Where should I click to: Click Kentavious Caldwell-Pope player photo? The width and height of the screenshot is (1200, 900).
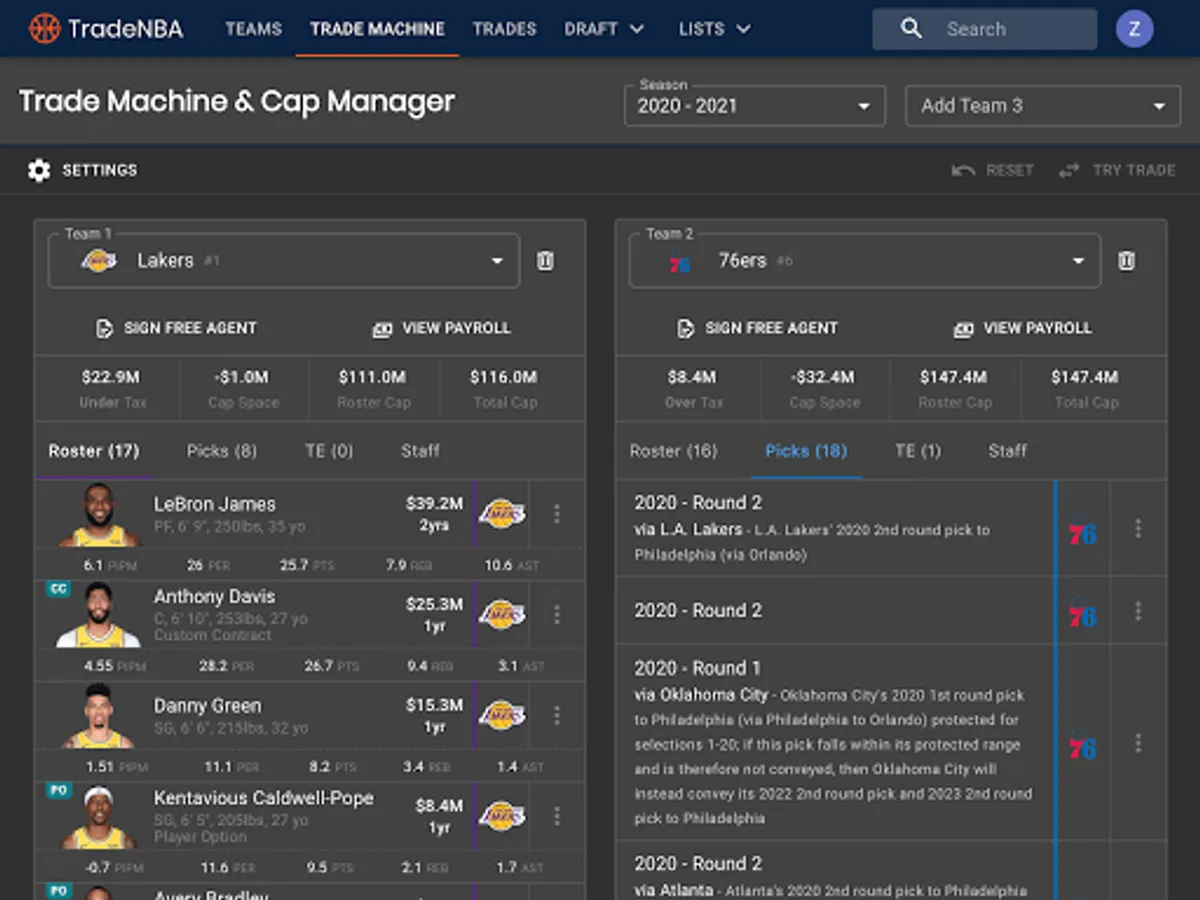[99, 817]
